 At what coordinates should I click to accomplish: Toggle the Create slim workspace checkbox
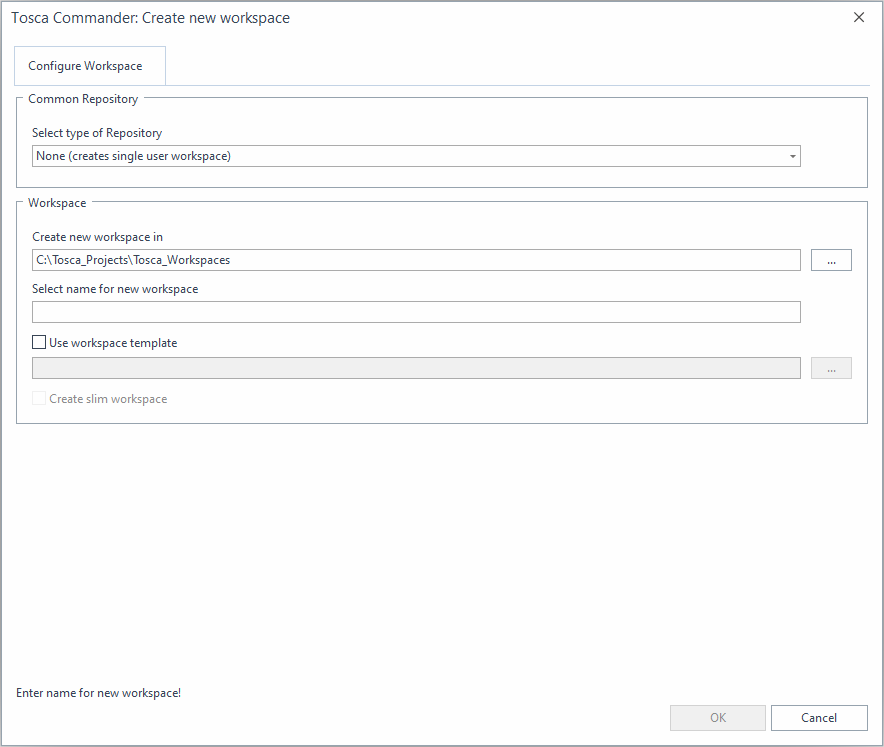pos(39,398)
